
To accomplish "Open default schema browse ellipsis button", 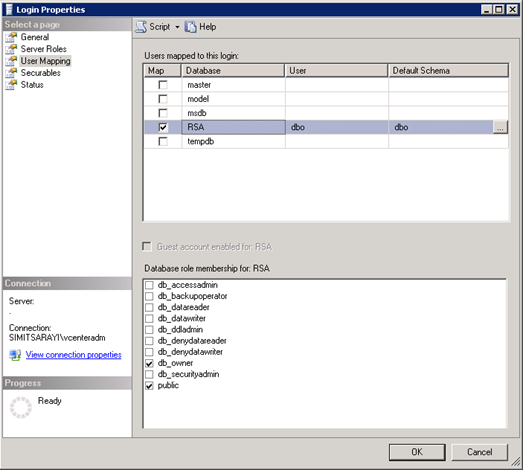I will click(x=500, y=127).
